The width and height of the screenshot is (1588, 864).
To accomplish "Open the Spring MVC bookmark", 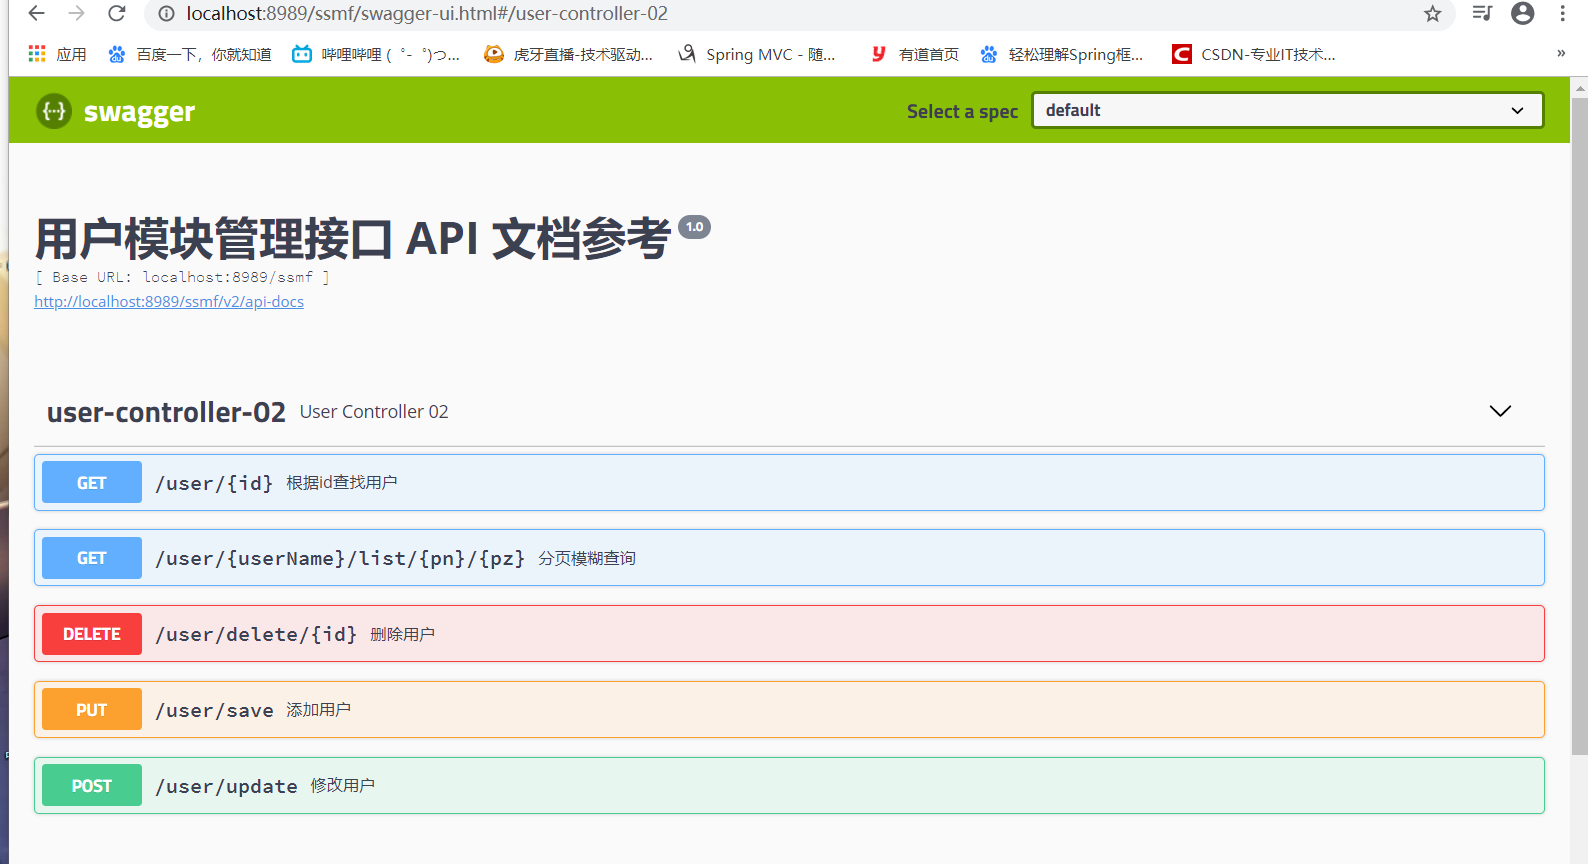I will coord(757,54).
